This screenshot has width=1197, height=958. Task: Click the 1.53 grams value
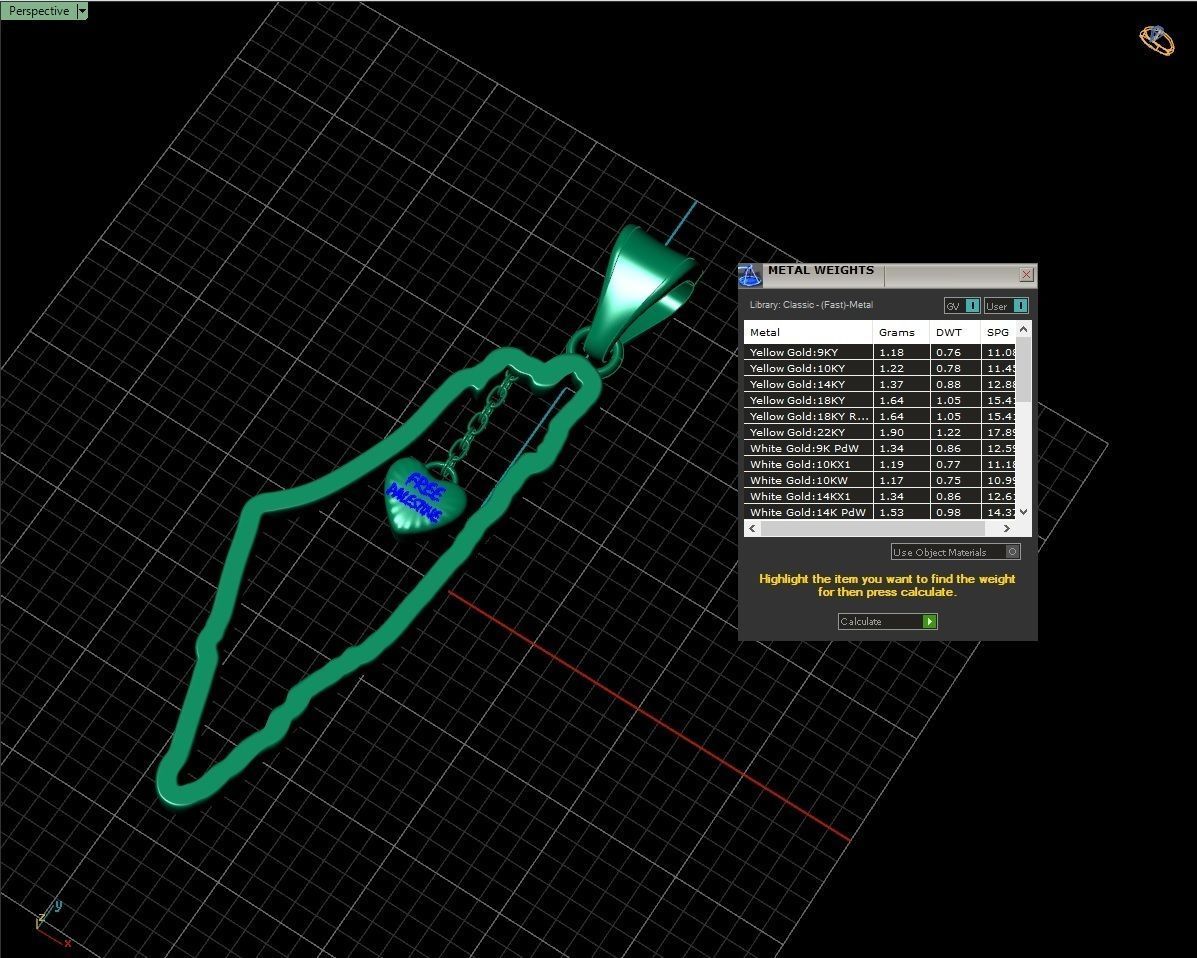tap(891, 512)
